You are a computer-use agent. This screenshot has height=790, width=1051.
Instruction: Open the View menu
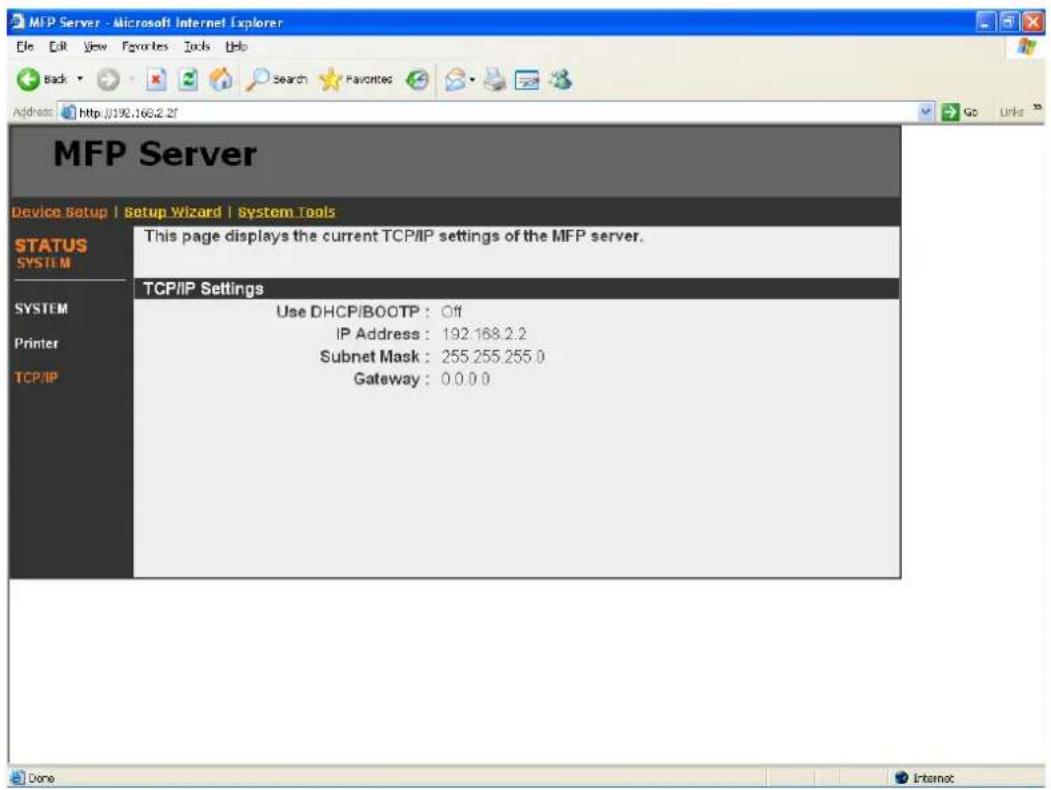click(95, 46)
